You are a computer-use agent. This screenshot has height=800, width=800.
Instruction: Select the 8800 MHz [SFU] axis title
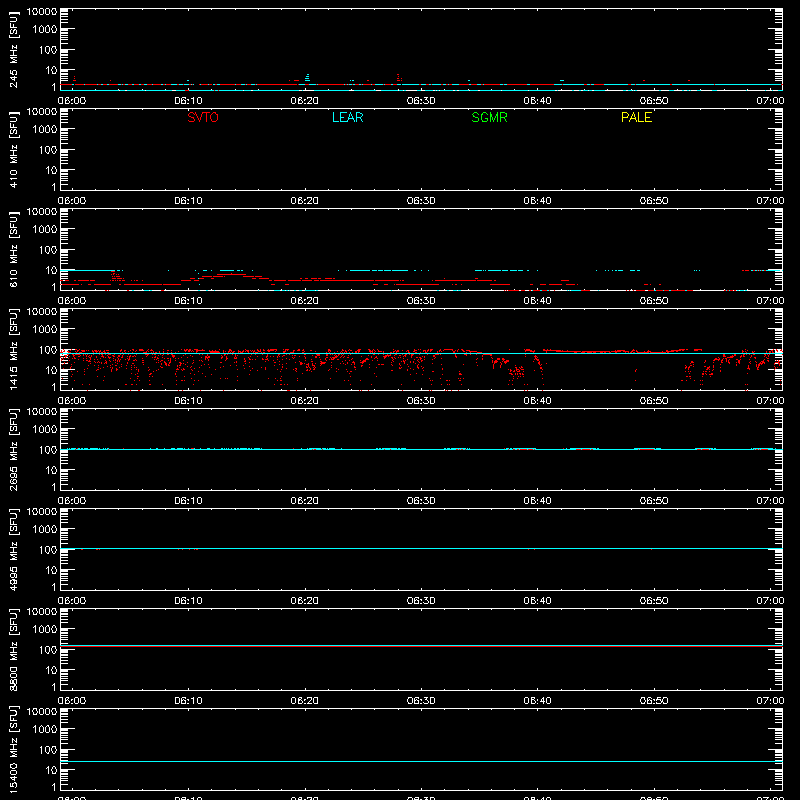[x=14, y=649]
